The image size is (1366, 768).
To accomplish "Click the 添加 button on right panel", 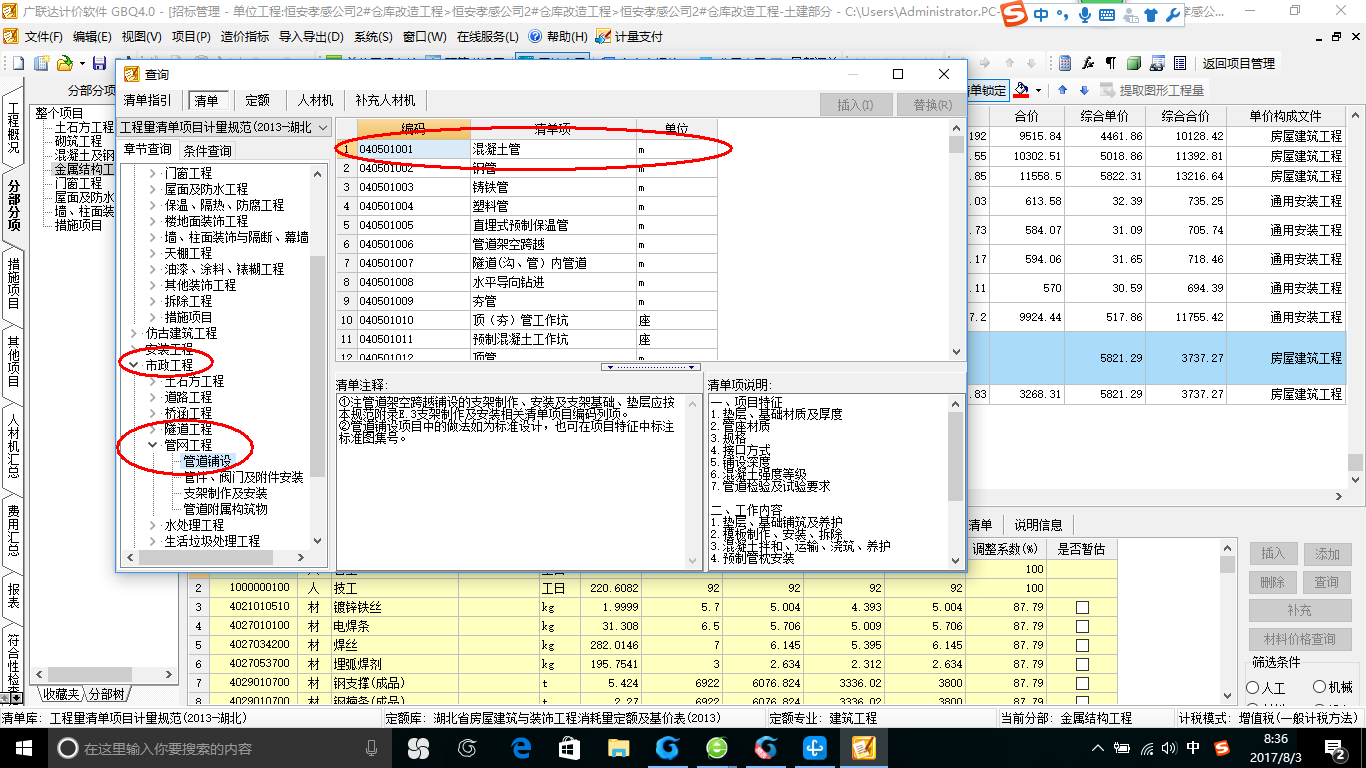I will tap(1326, 553).
